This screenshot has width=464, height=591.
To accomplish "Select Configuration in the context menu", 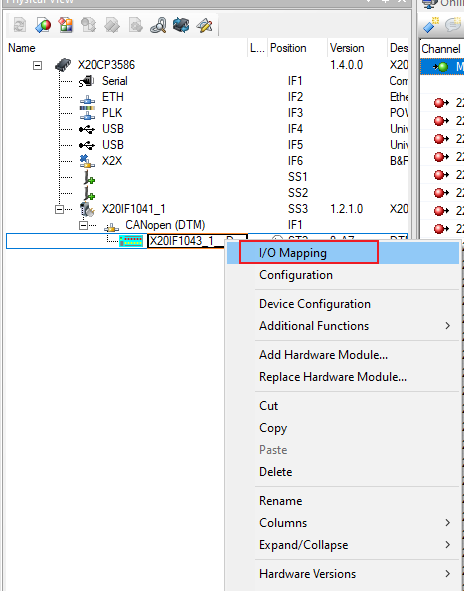I will click(x=343, y=275).
